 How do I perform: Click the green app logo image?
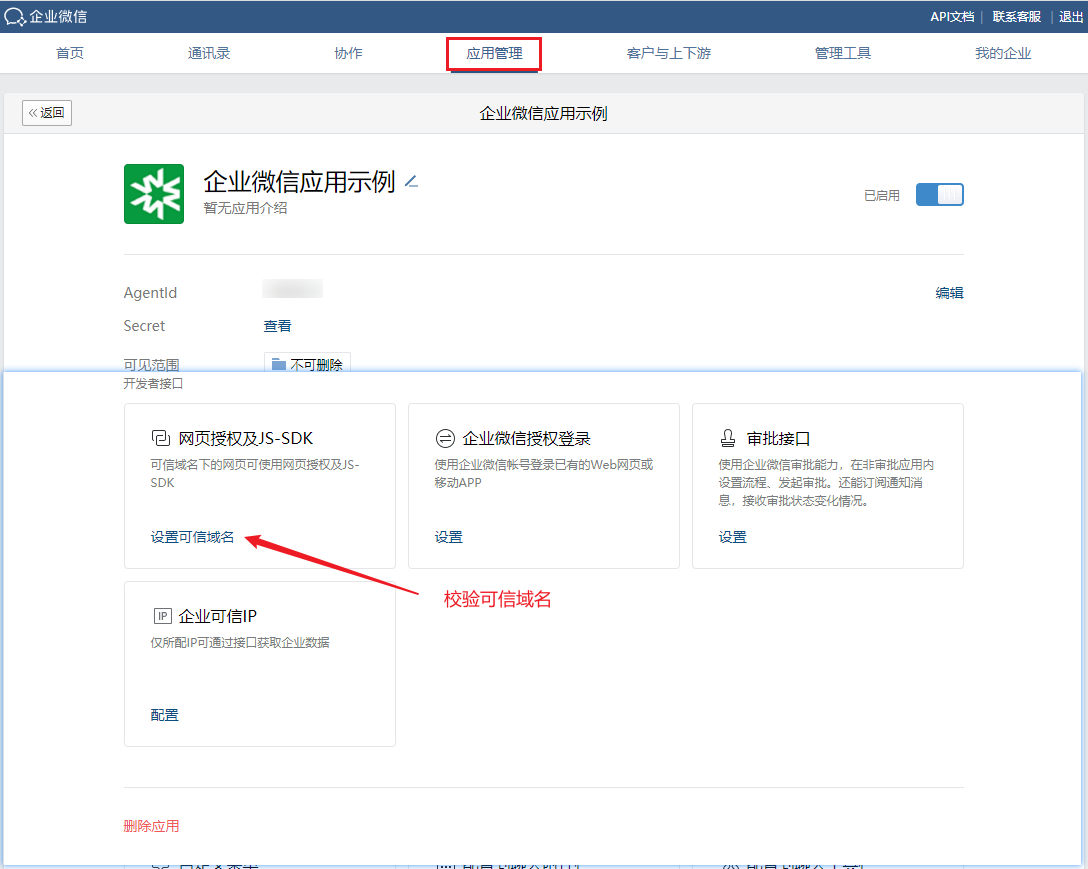[x=154, y=194]
